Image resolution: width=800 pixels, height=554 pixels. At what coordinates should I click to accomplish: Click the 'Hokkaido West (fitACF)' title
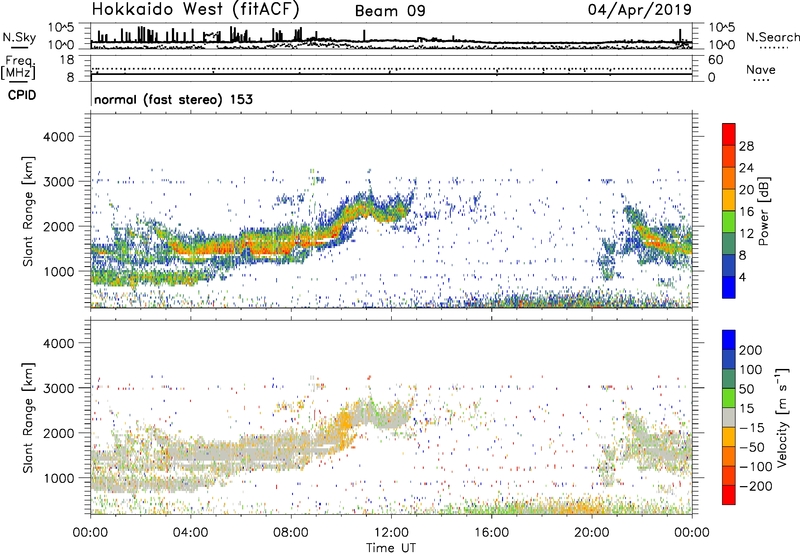195,9
